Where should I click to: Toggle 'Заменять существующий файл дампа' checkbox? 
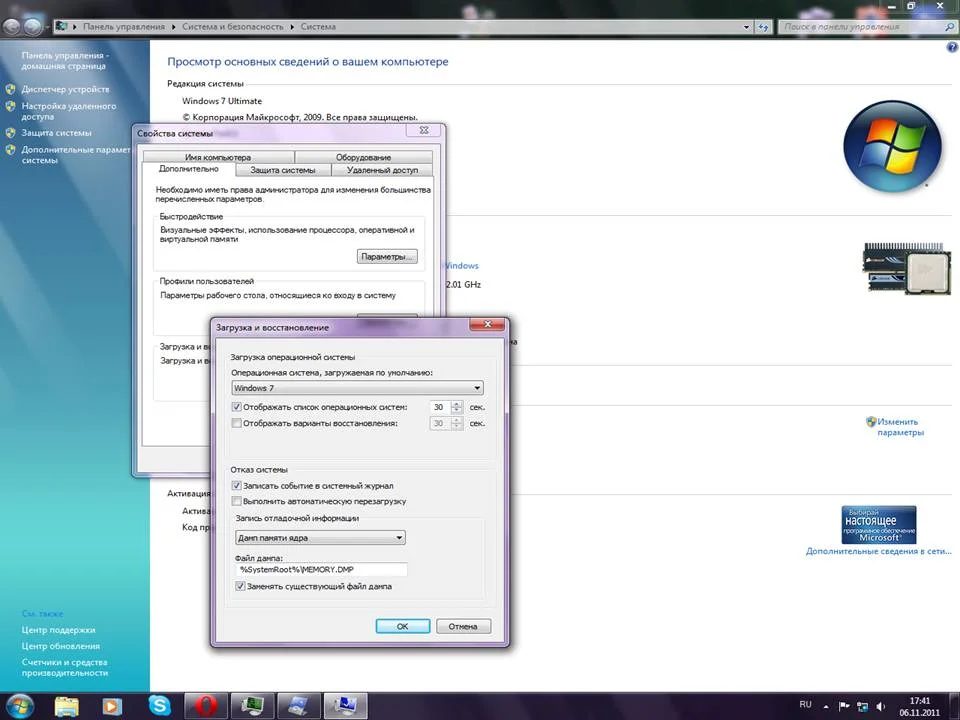pyautogui.click(x=240, y=587)
